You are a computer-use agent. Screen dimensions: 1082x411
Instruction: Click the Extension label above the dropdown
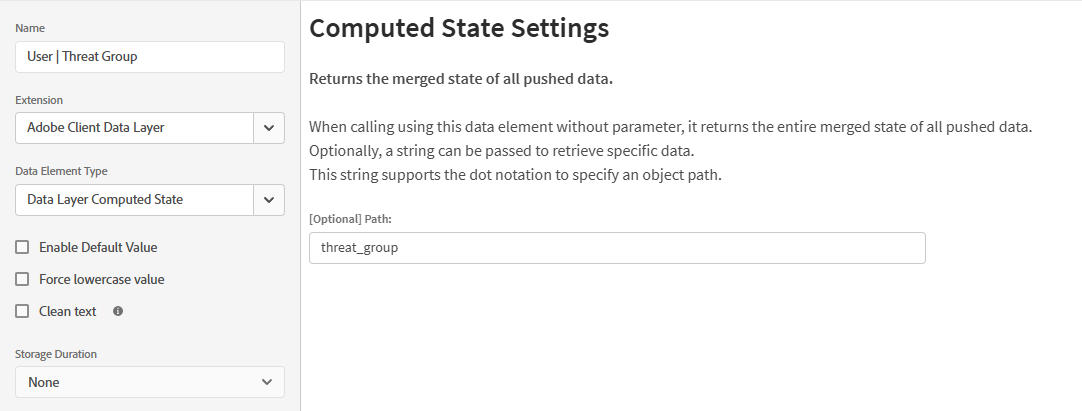click(39, 100)
